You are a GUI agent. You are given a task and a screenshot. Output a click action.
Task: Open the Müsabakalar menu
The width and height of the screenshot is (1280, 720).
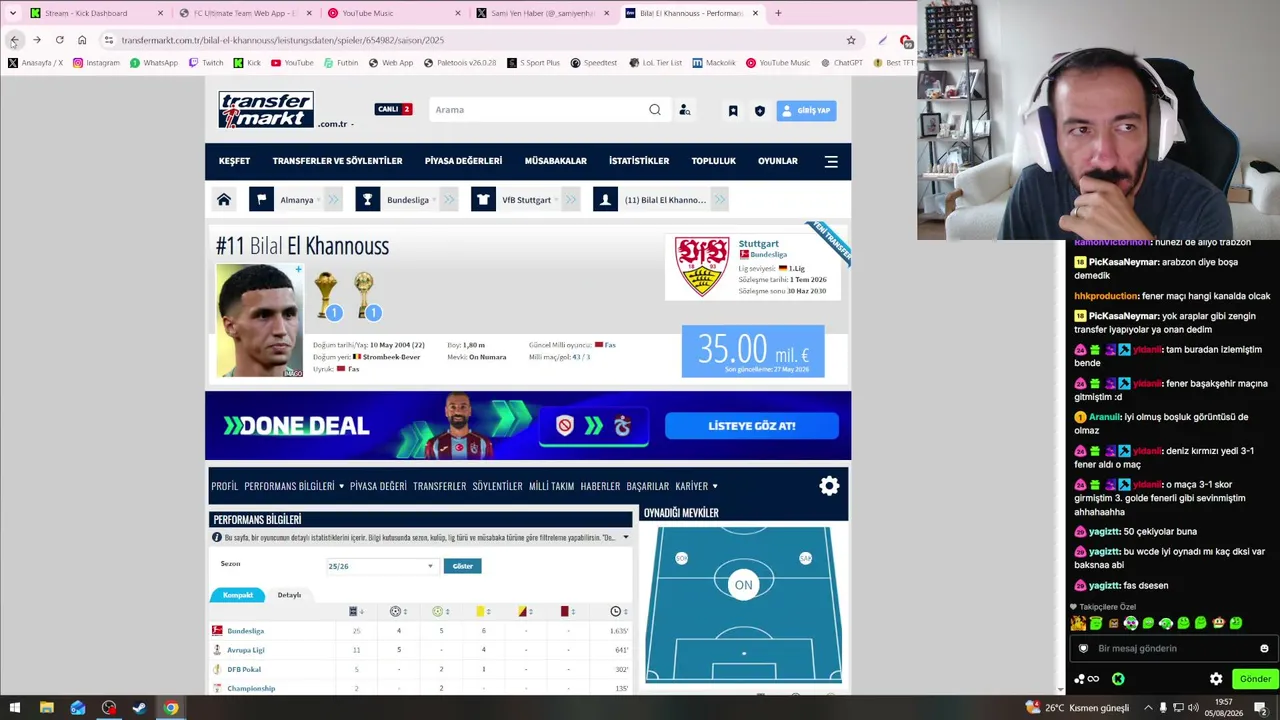(555, 161)
